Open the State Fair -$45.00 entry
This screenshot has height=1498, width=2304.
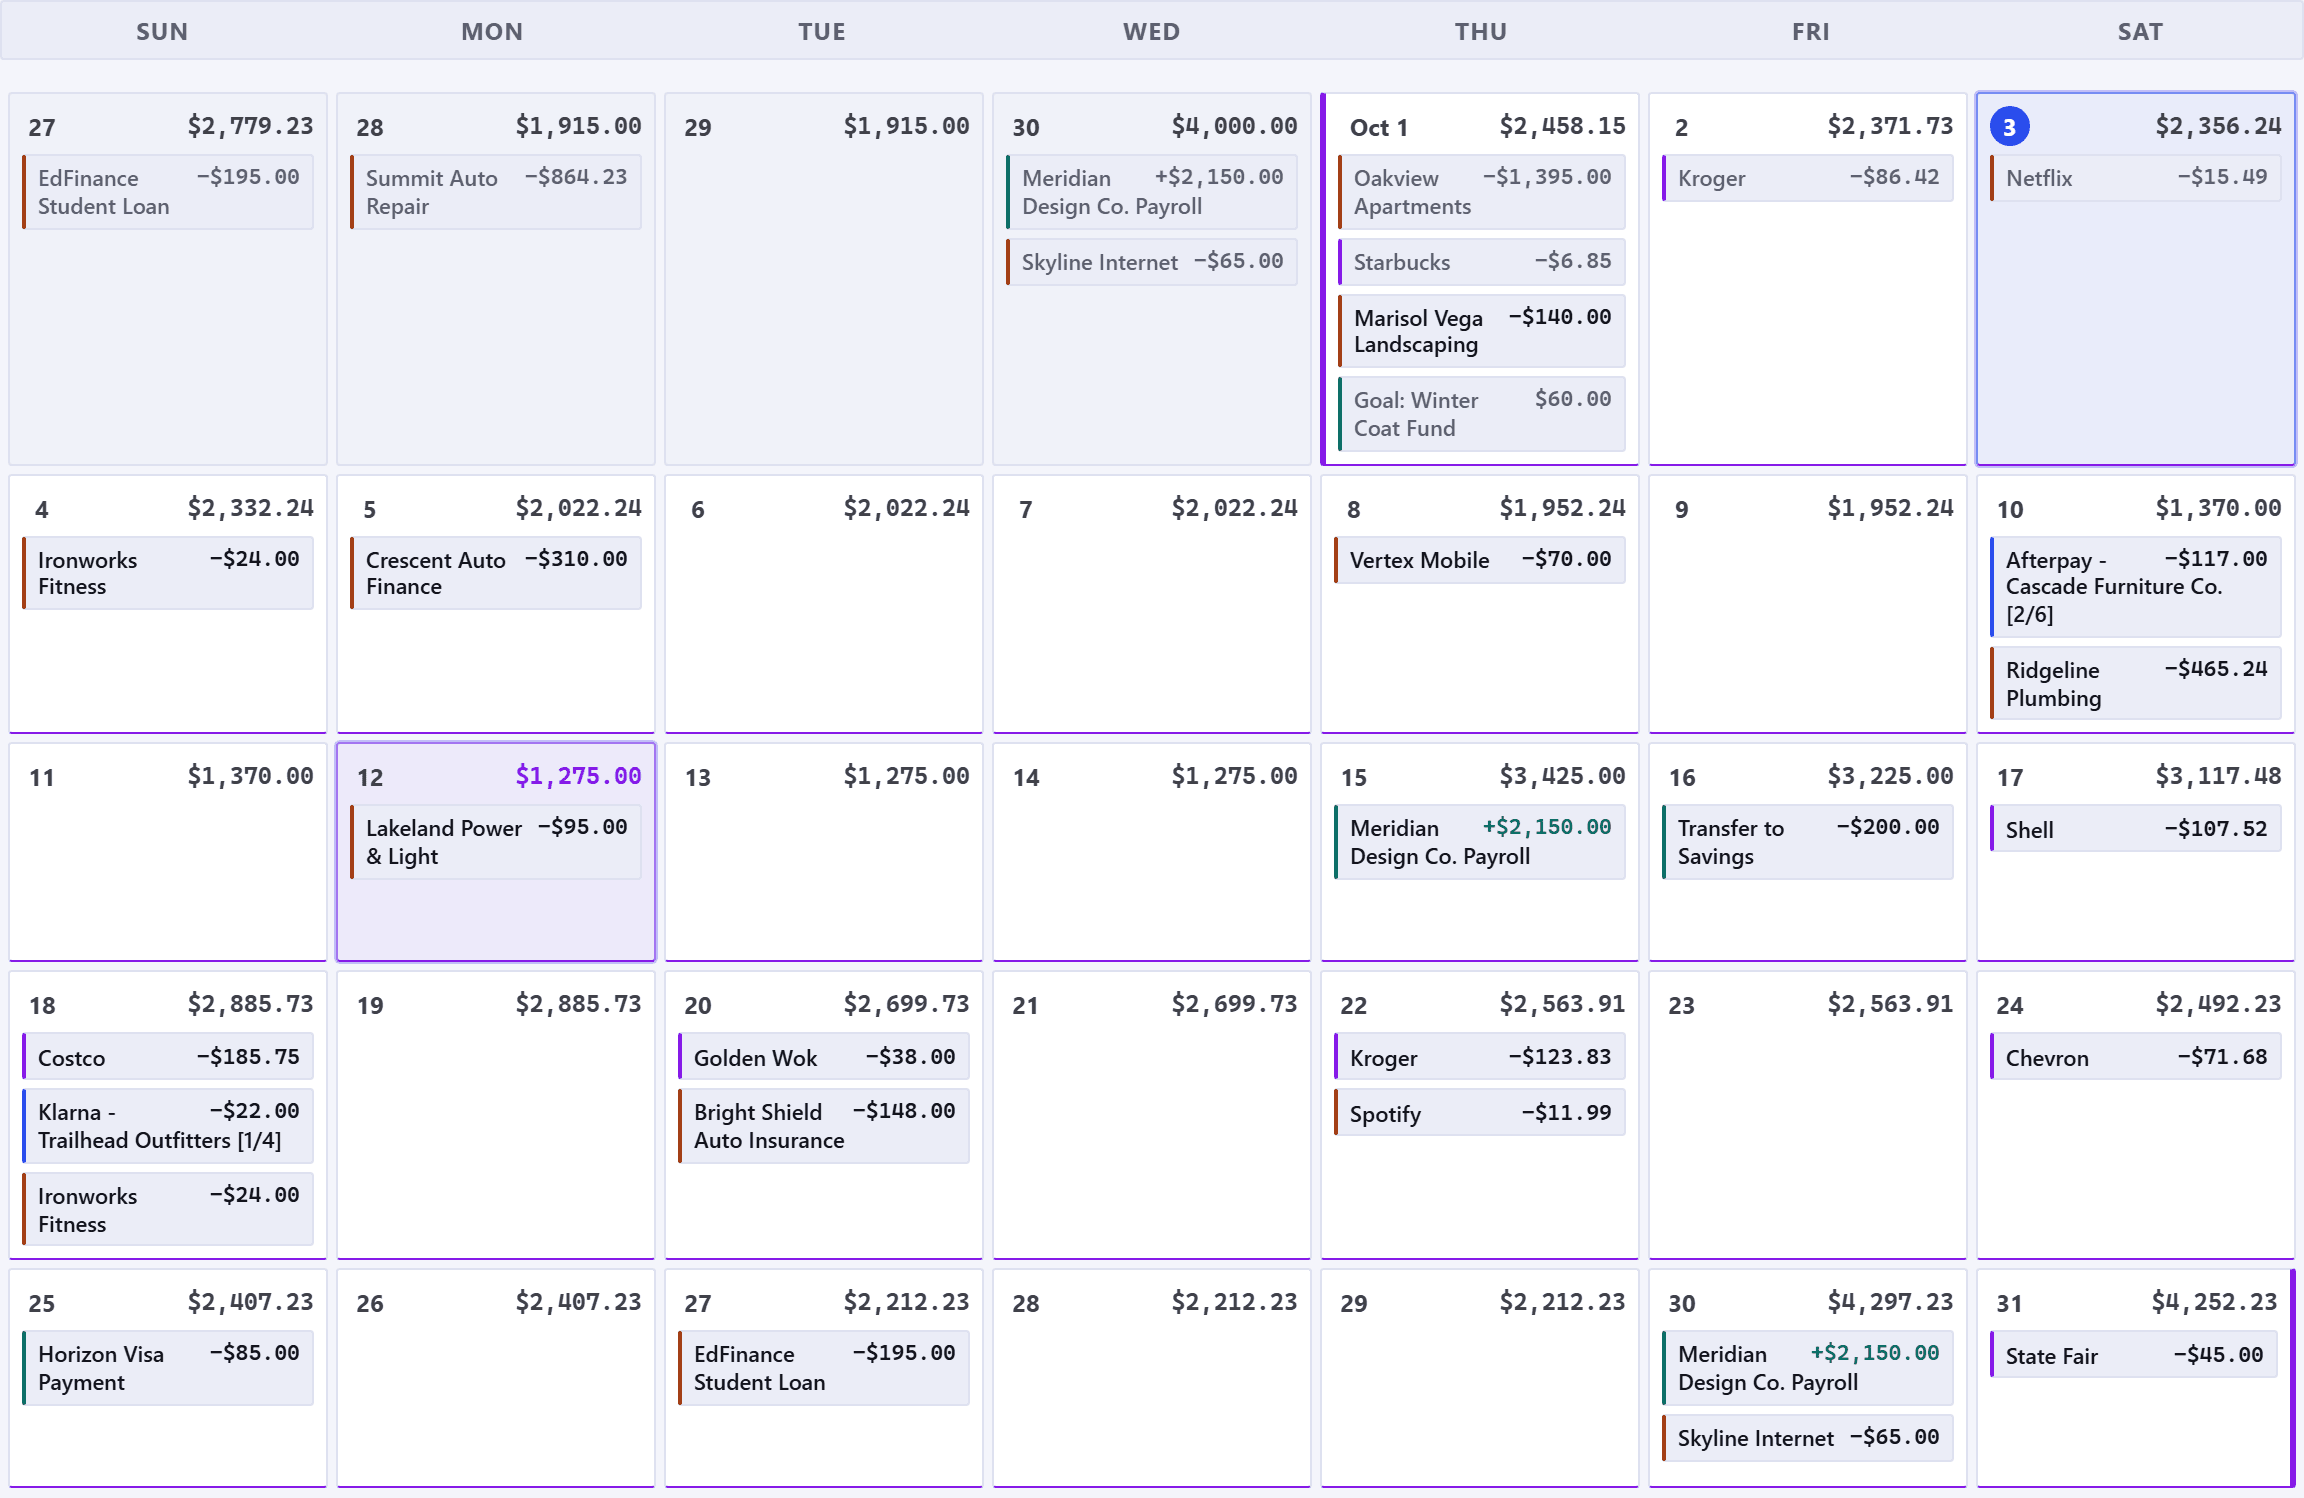[x=2133, y=1355]
